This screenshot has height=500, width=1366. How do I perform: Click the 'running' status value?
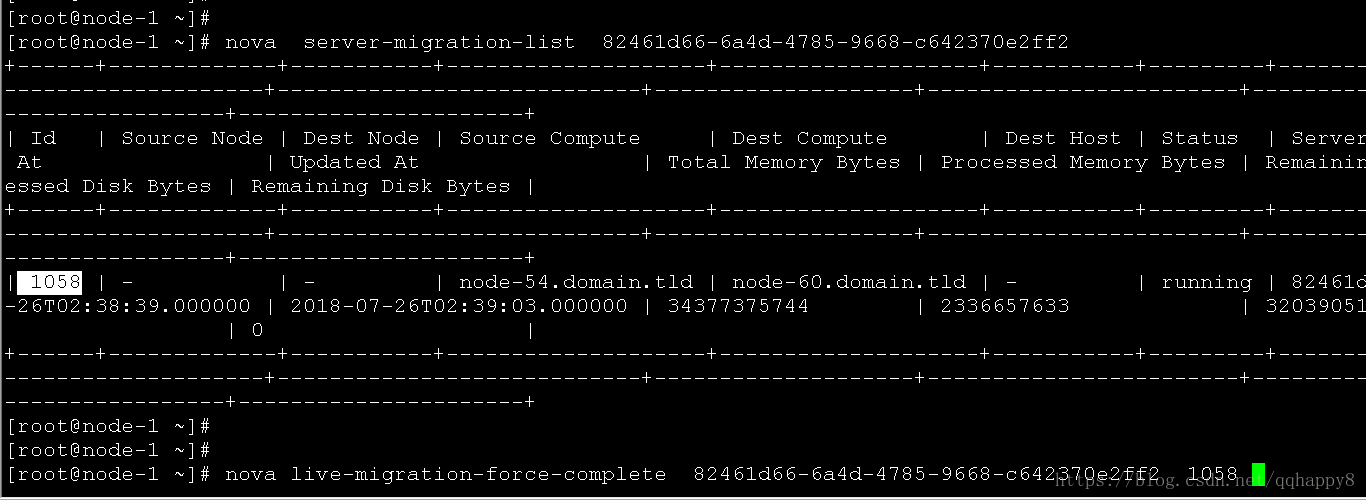(x=1206, y=282)
